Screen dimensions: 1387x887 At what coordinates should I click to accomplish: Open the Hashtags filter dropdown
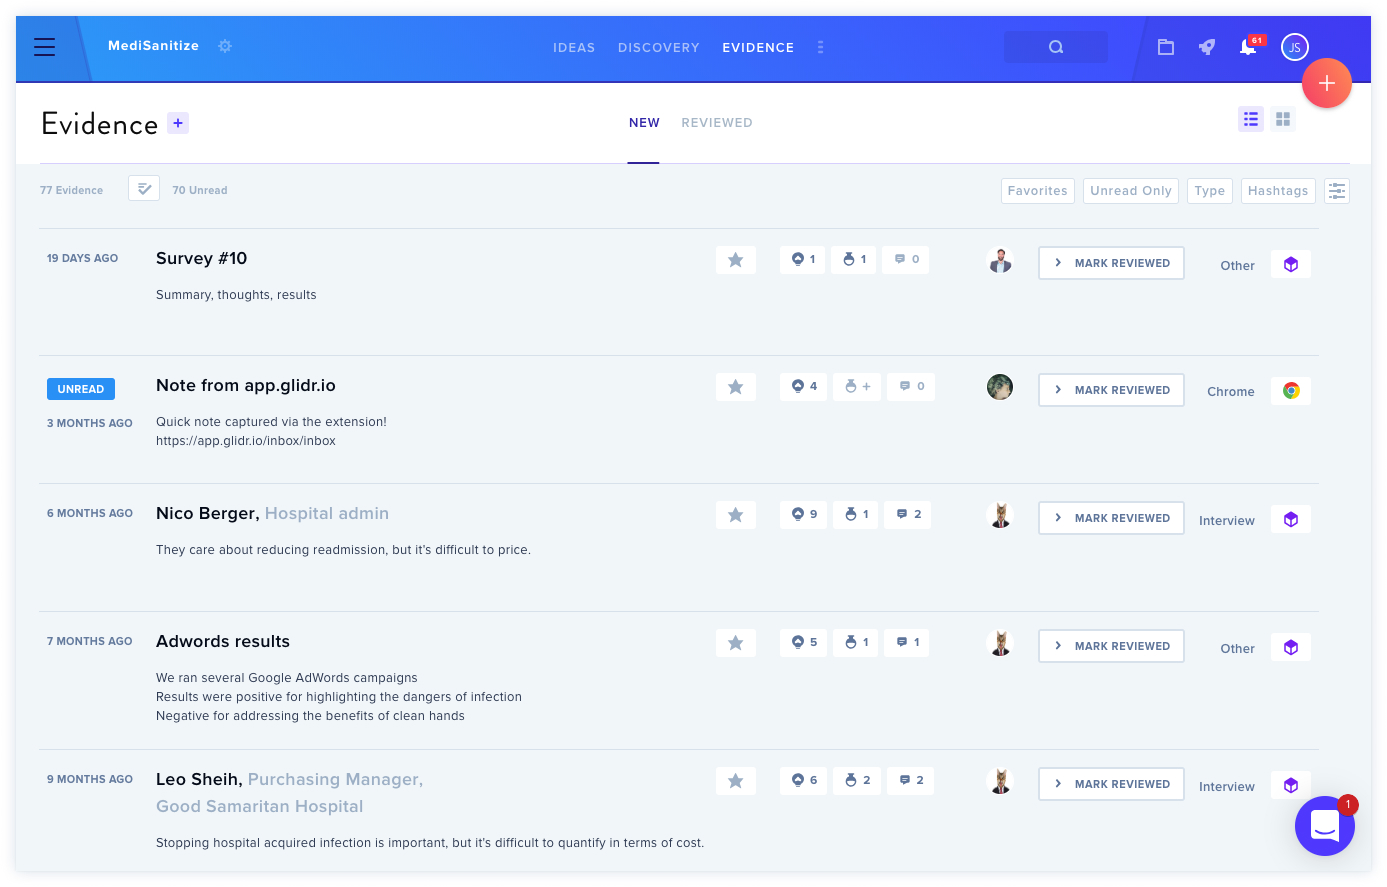point(1278,191)
